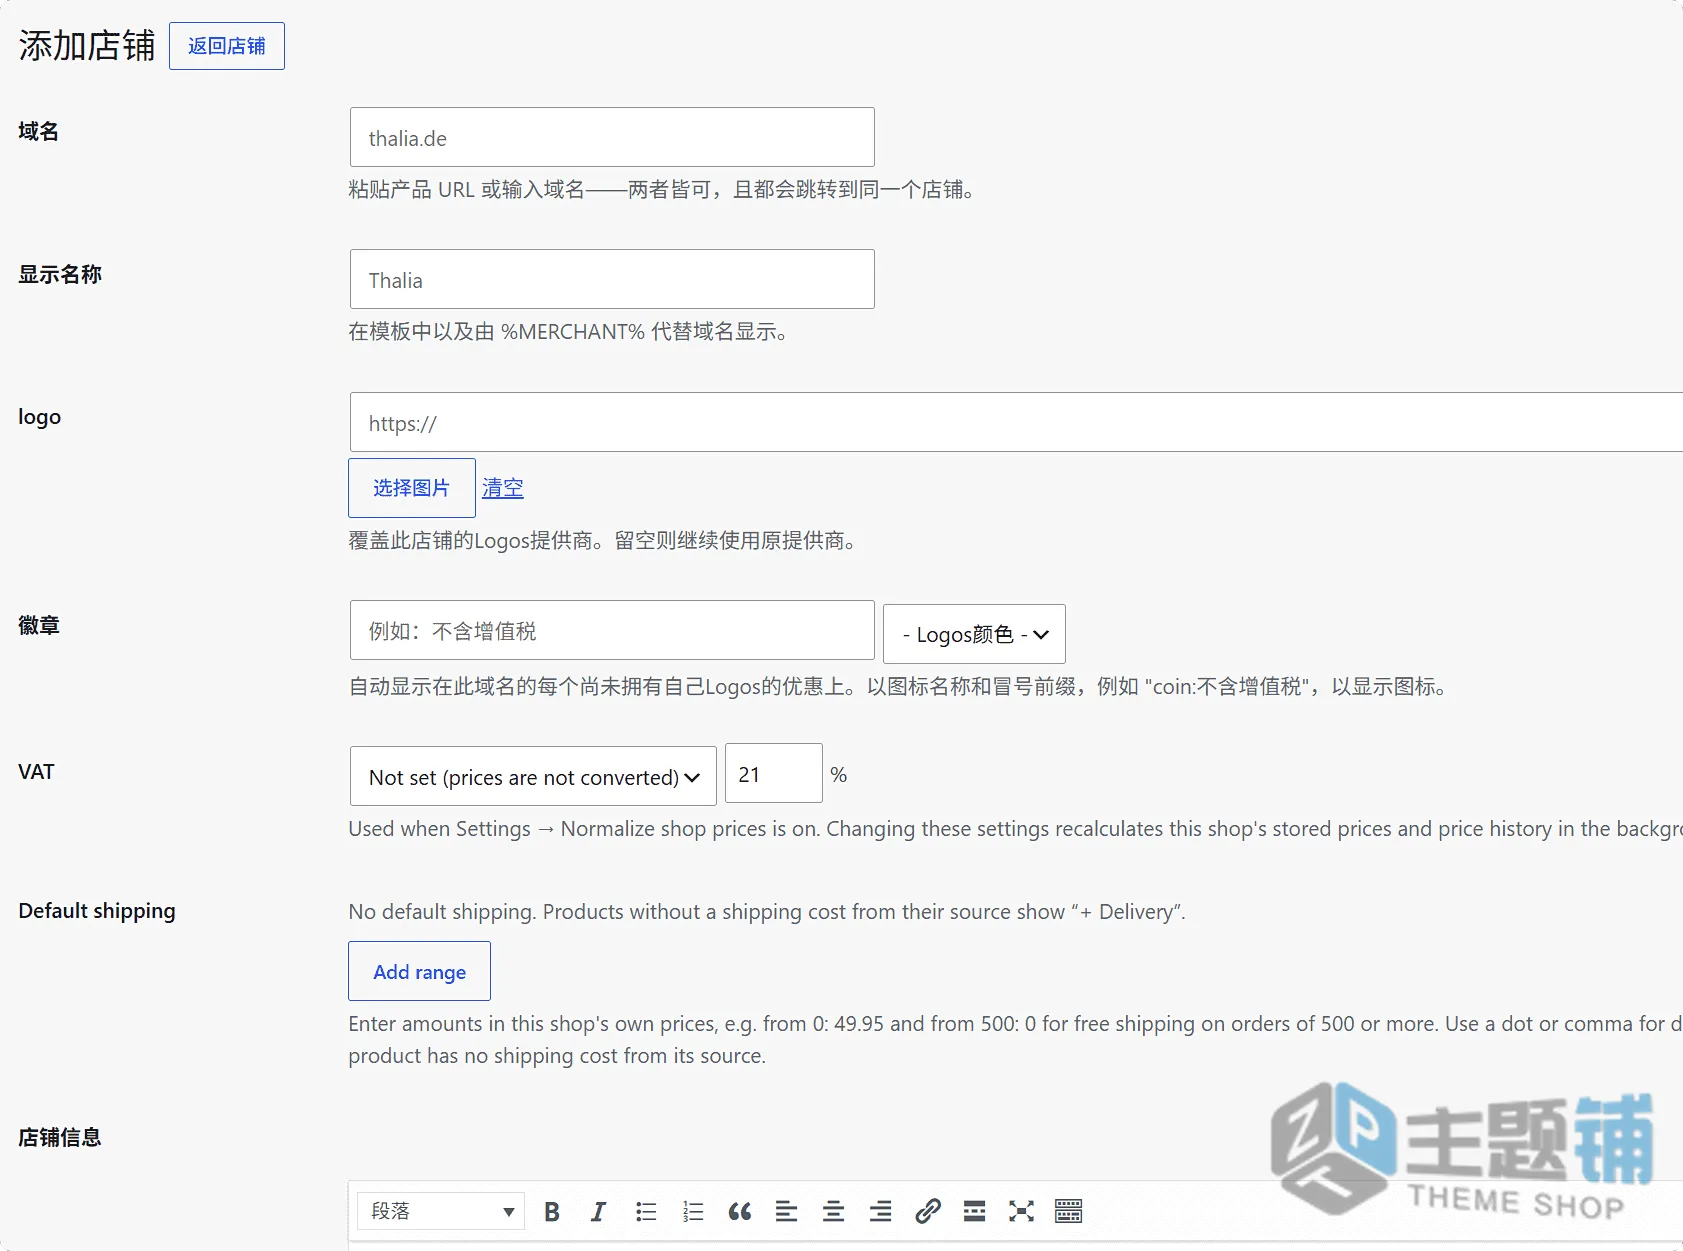Open the Logos颜色 dropdown

(x=974, y=634)
